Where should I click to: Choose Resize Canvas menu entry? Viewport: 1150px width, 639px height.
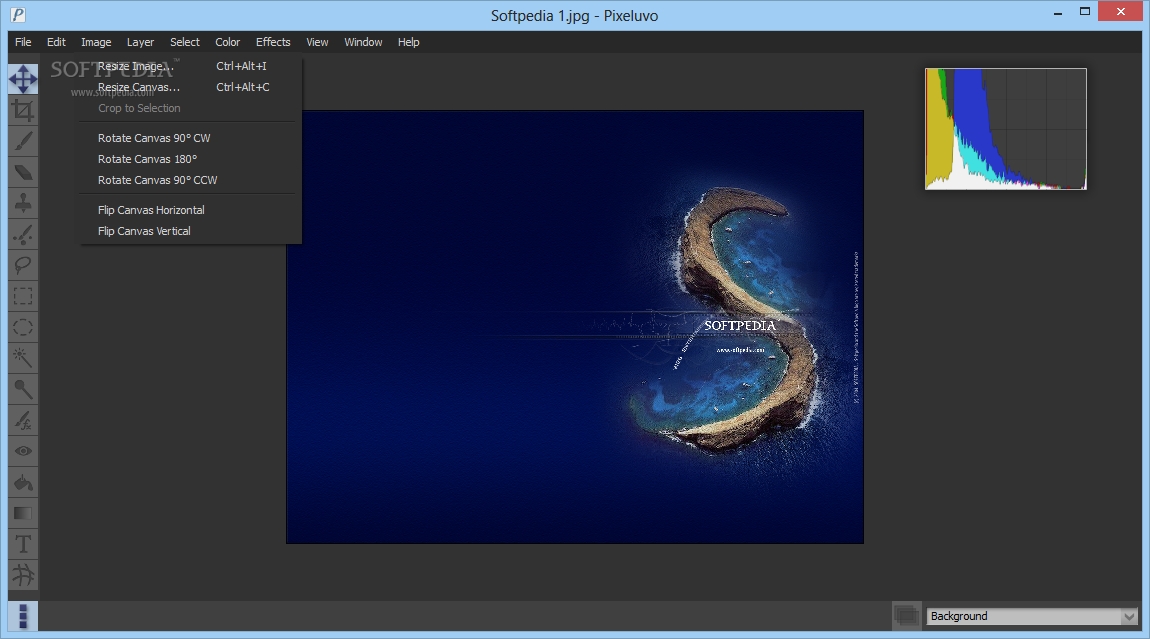click(191, 87)
